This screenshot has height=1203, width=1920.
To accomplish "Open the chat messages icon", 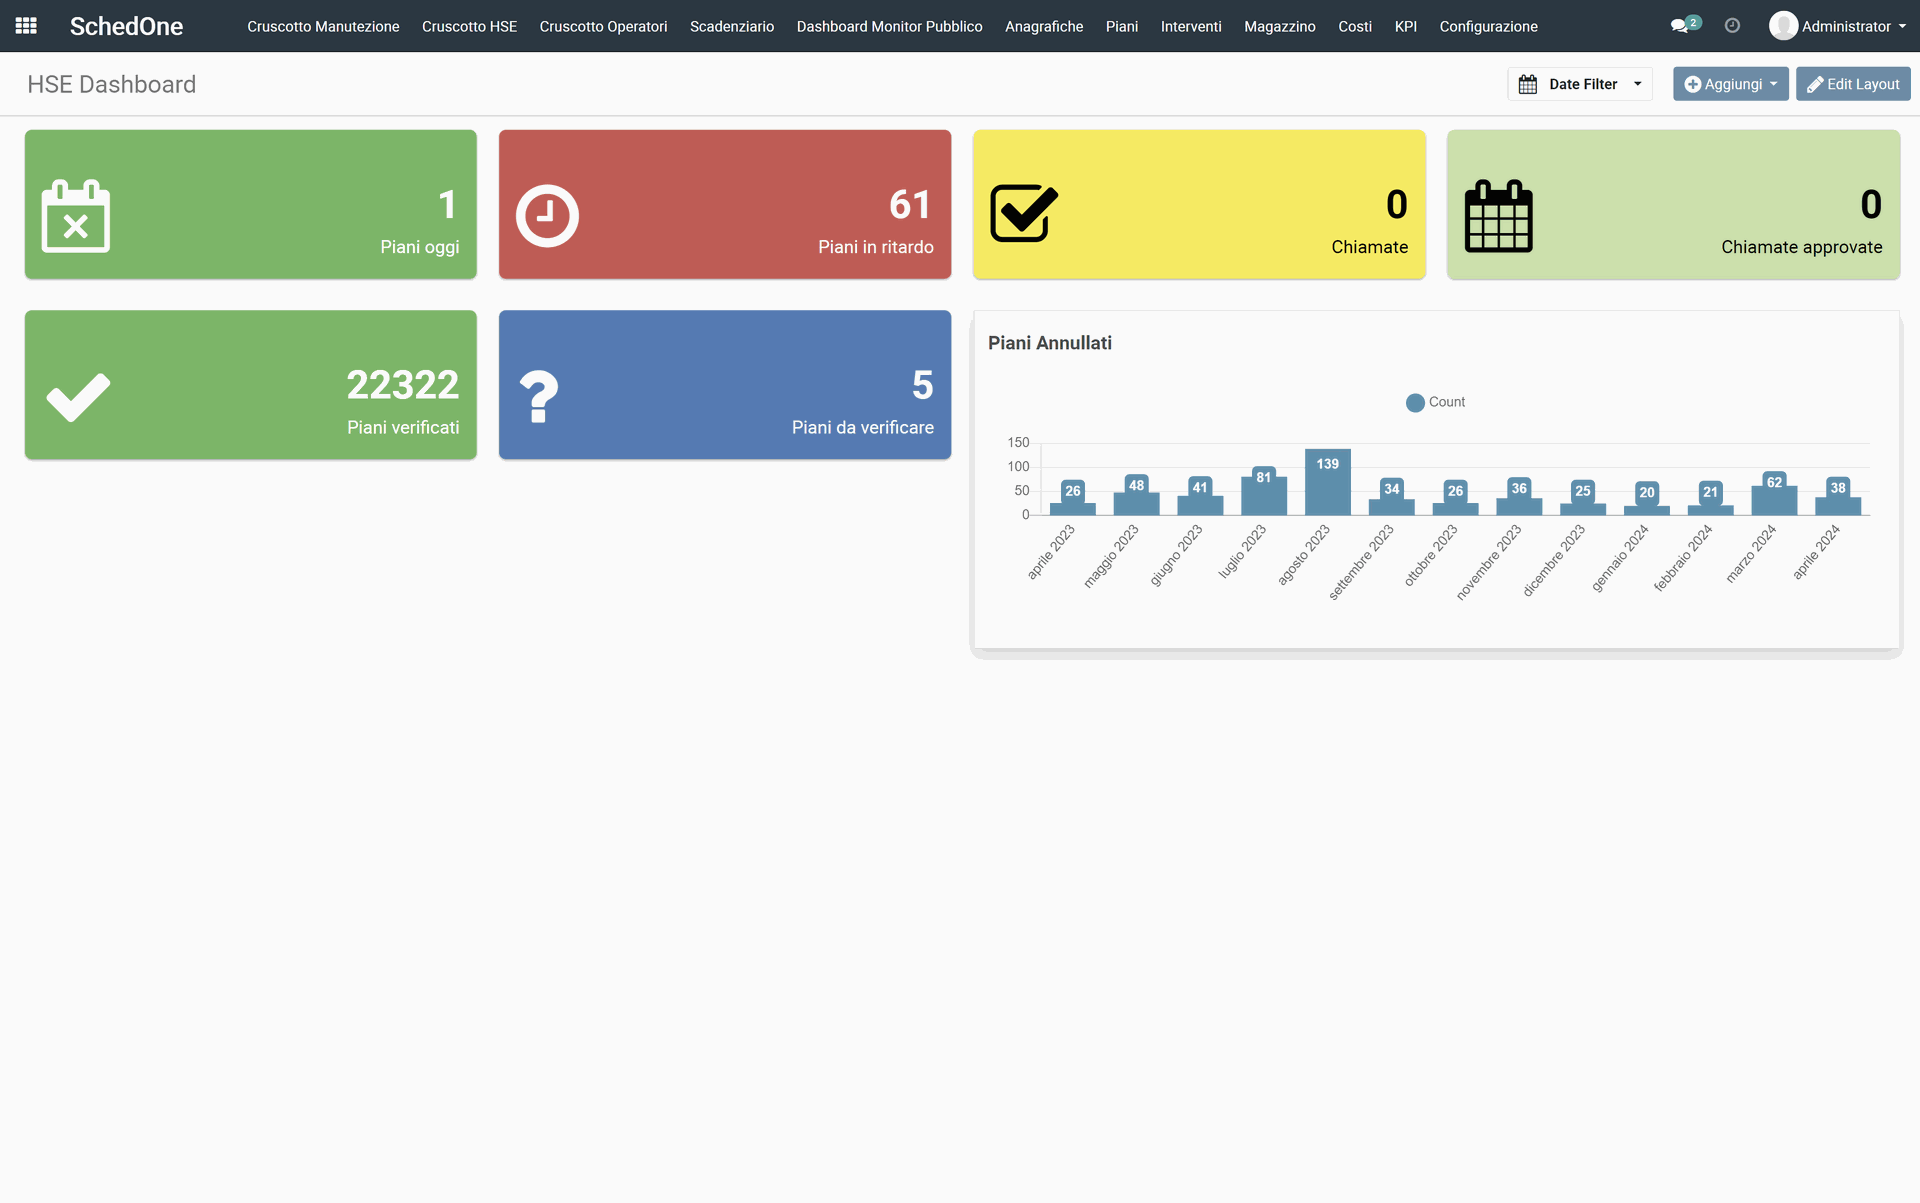I will pos(1680,26).
